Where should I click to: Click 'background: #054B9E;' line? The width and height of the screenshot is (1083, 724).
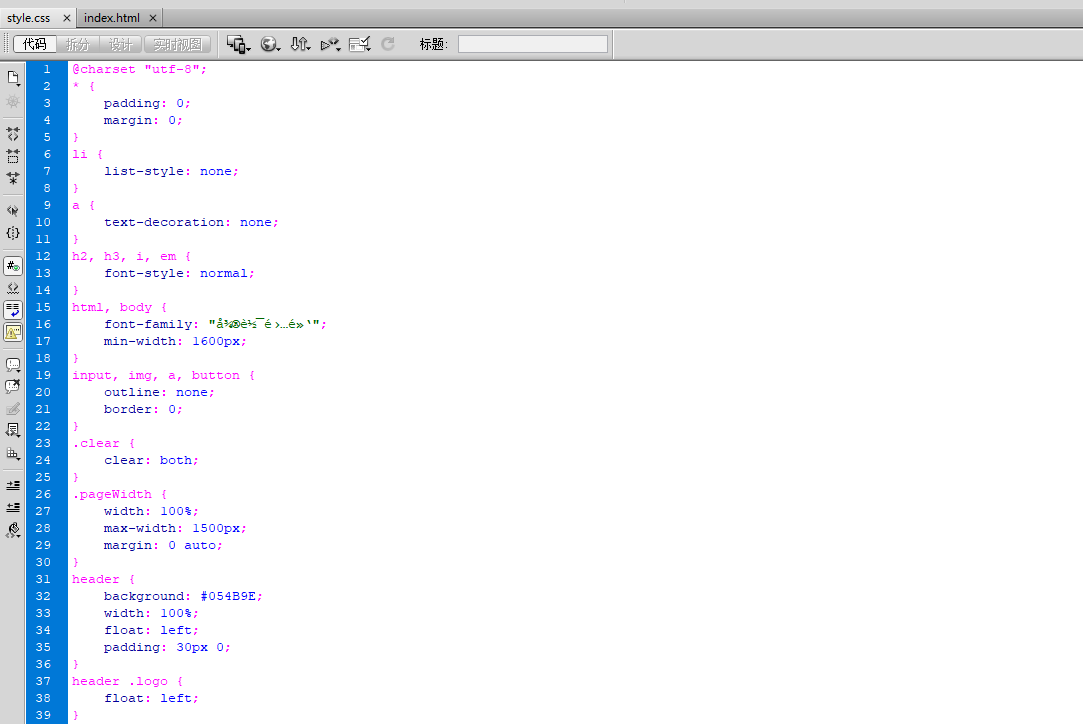click(183, 596)
